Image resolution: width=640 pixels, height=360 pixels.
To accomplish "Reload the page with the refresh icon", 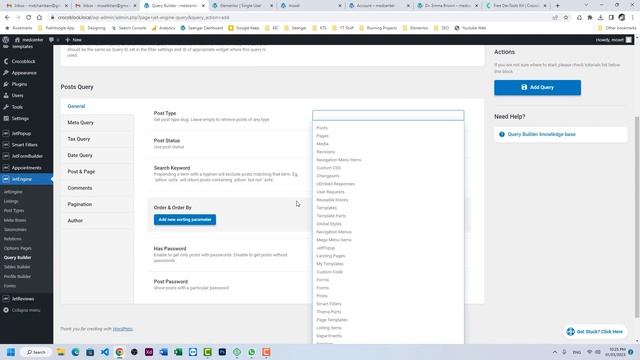I will click(28, 18).
